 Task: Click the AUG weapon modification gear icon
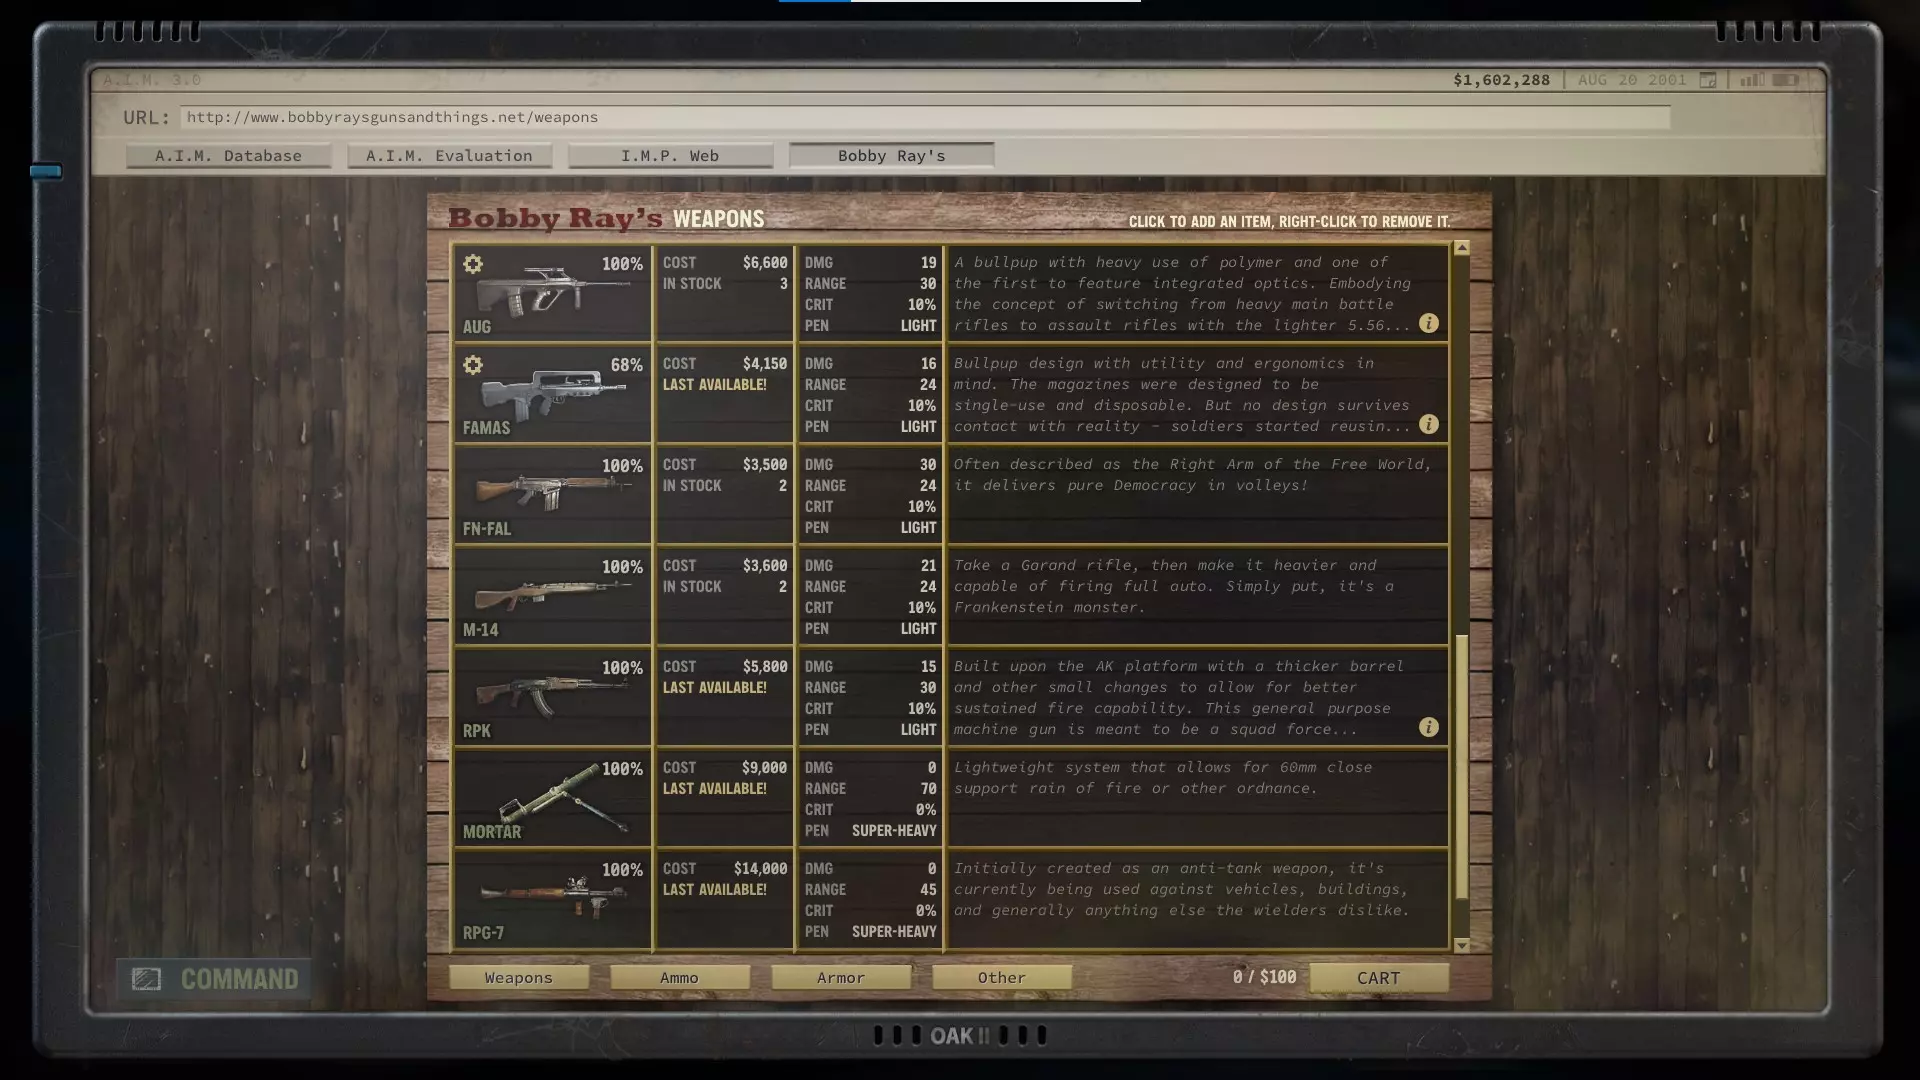[x=473, y=264]
